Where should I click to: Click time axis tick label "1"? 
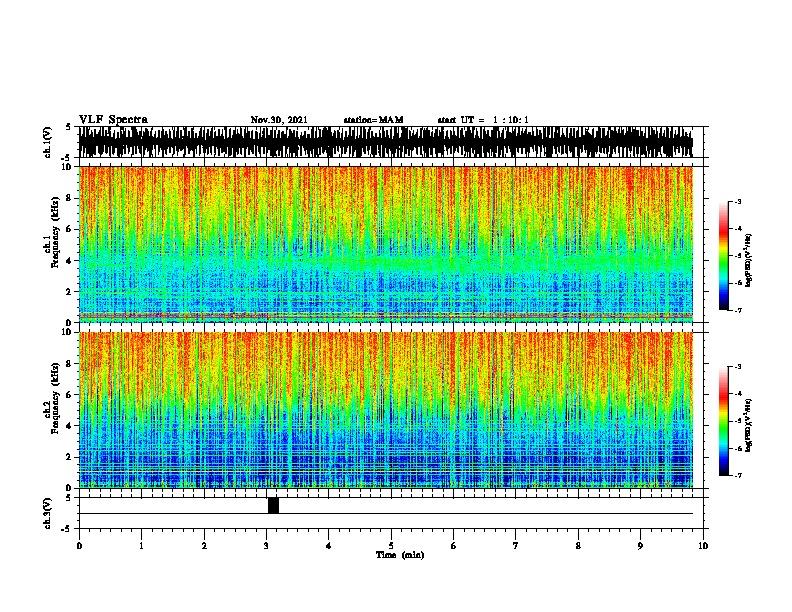[x=141, y=546]
